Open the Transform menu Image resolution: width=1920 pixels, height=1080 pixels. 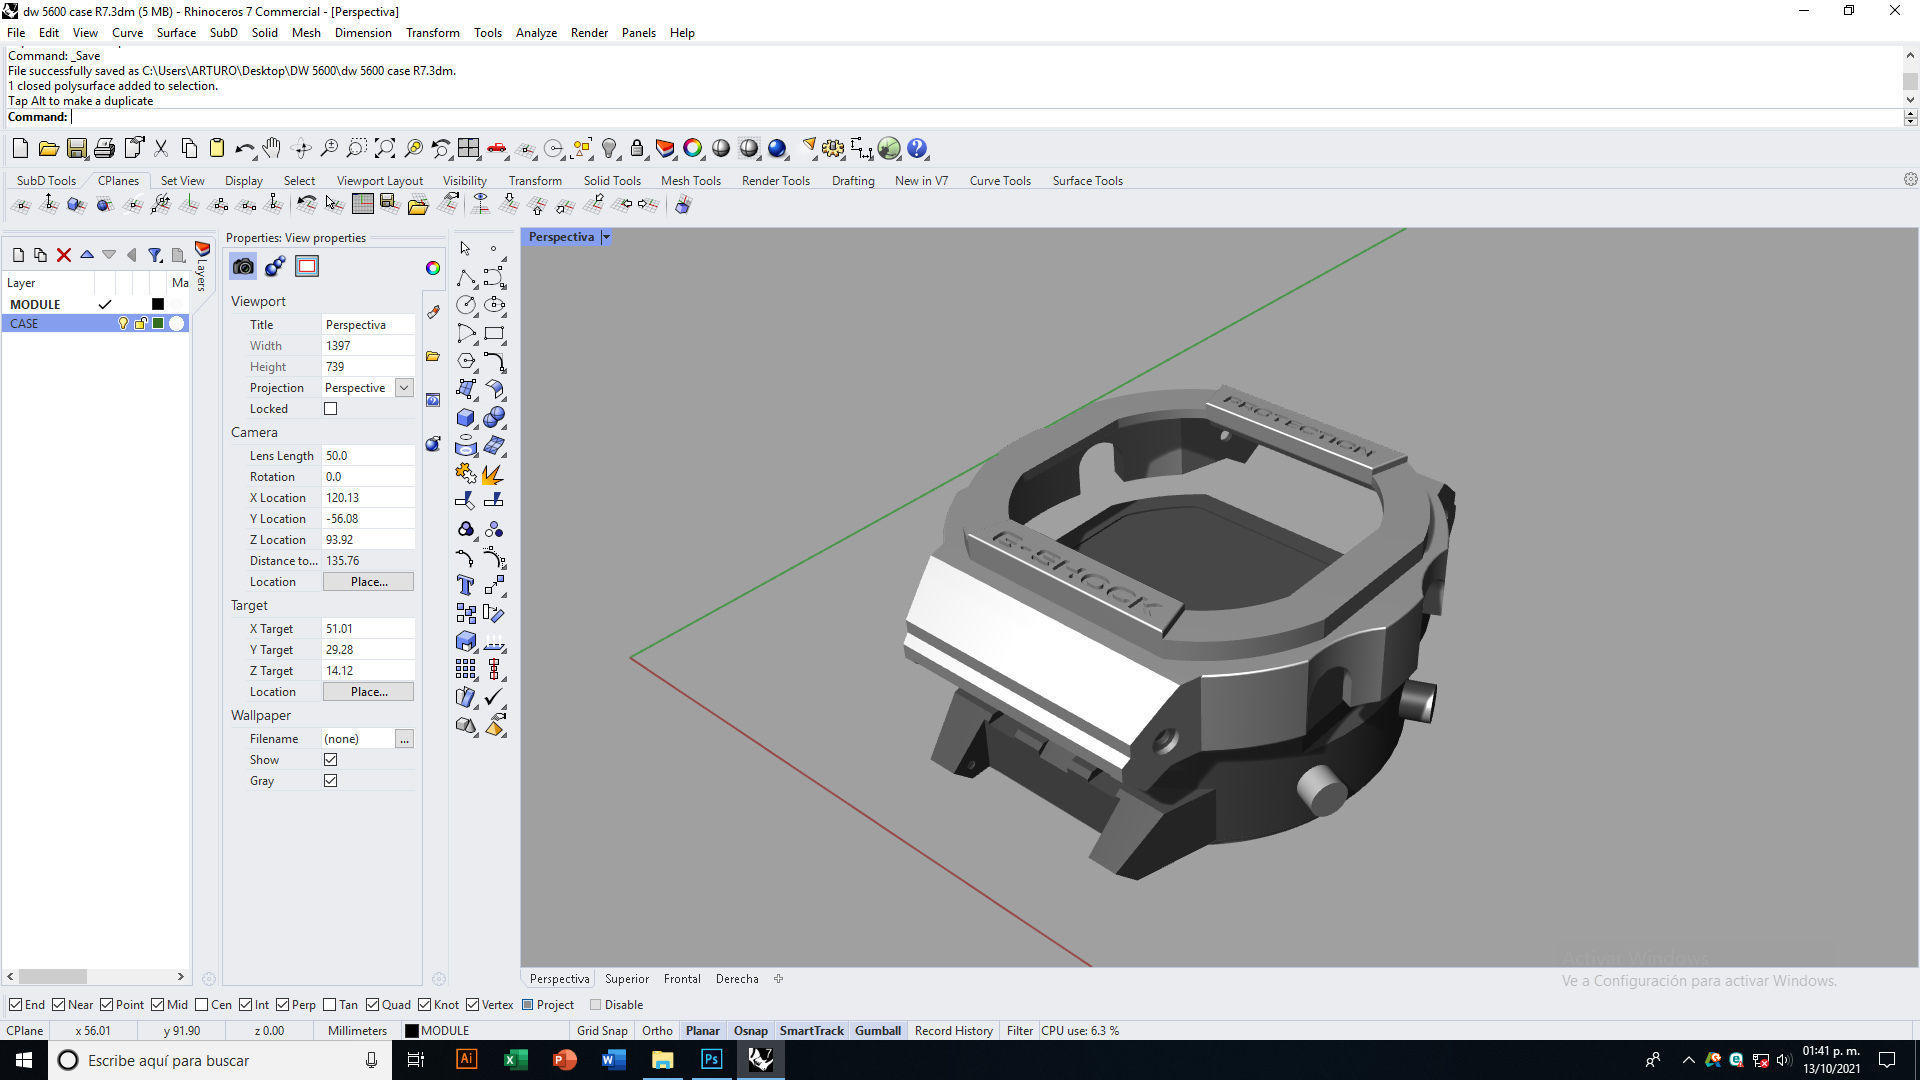432,33
